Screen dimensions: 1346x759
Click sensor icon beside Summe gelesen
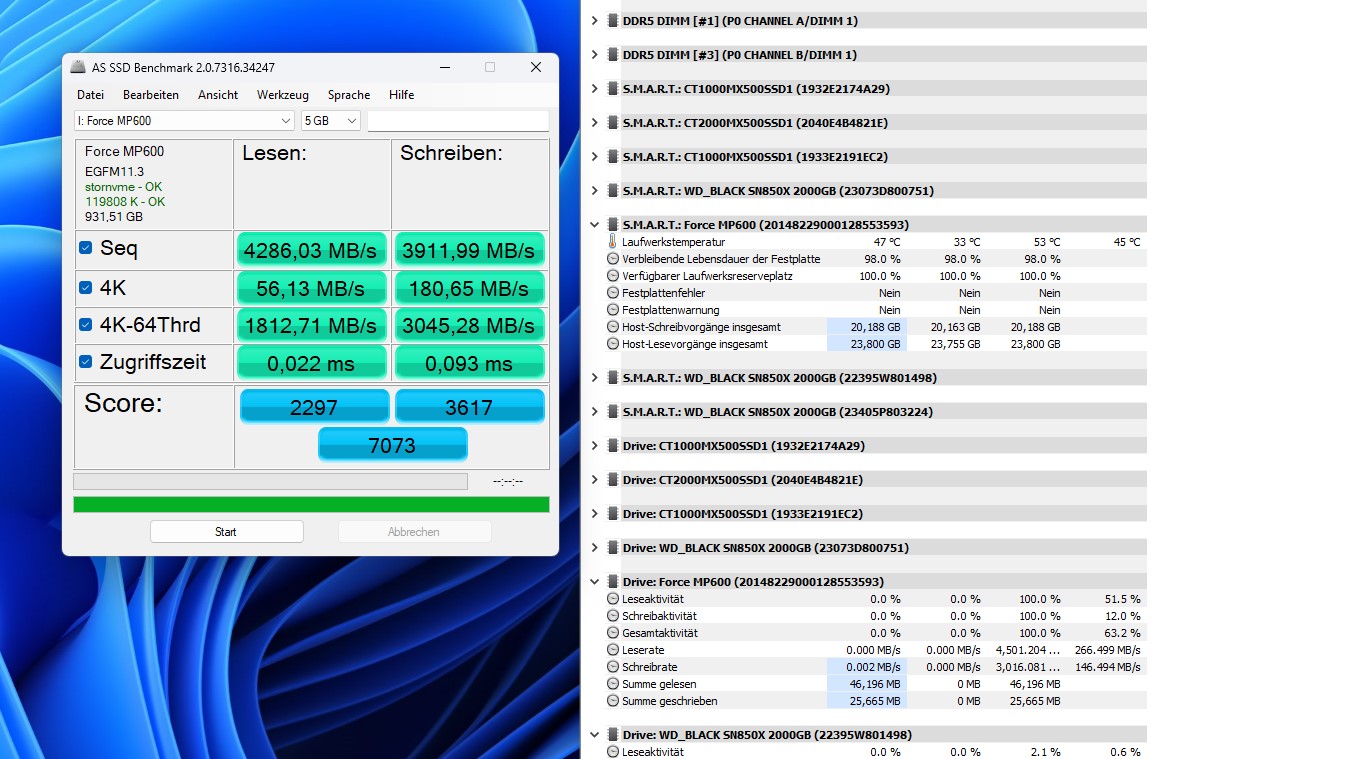[x=613, y=683]
